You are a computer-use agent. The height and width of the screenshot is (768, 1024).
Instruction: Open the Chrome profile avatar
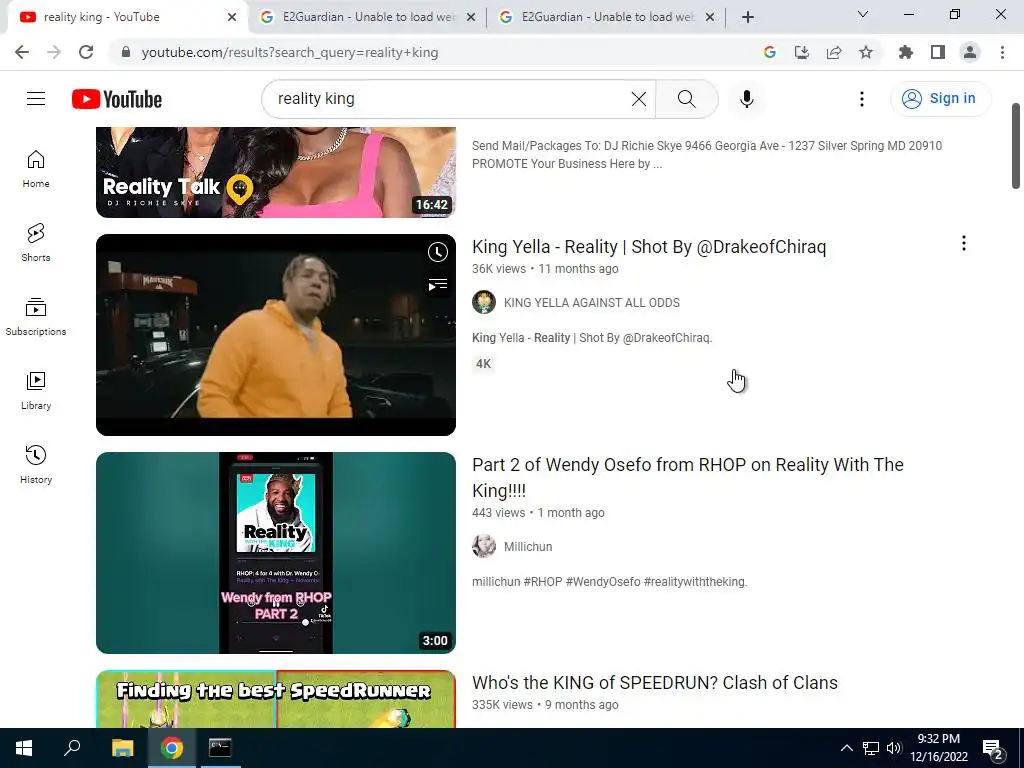[x=970, y=52]
